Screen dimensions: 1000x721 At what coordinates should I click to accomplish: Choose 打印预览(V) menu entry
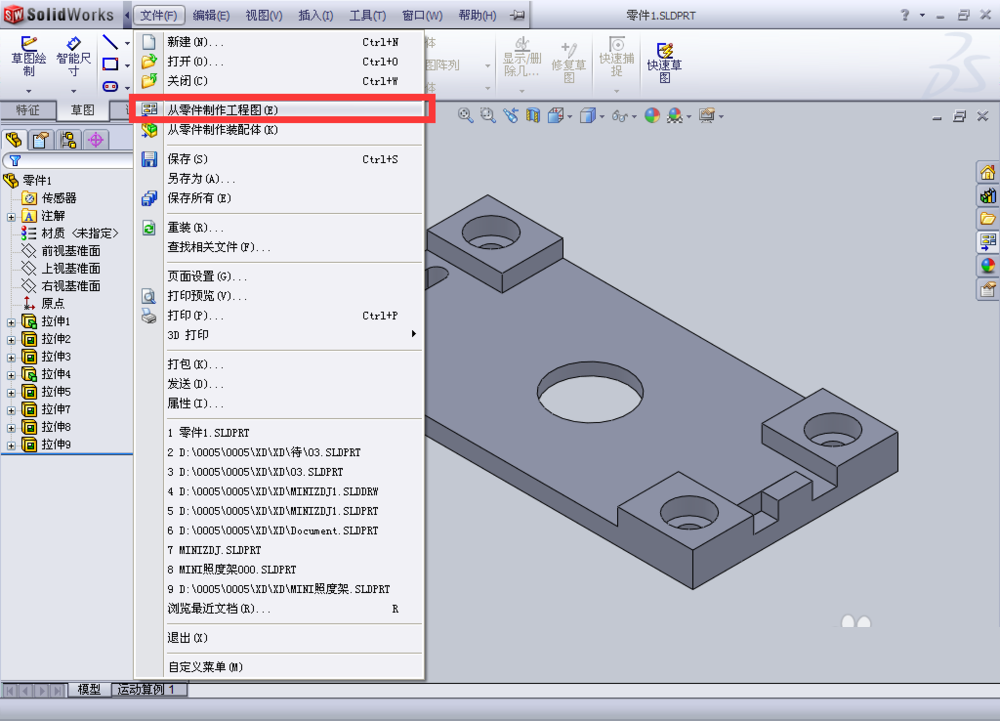[x=279, y=296]
